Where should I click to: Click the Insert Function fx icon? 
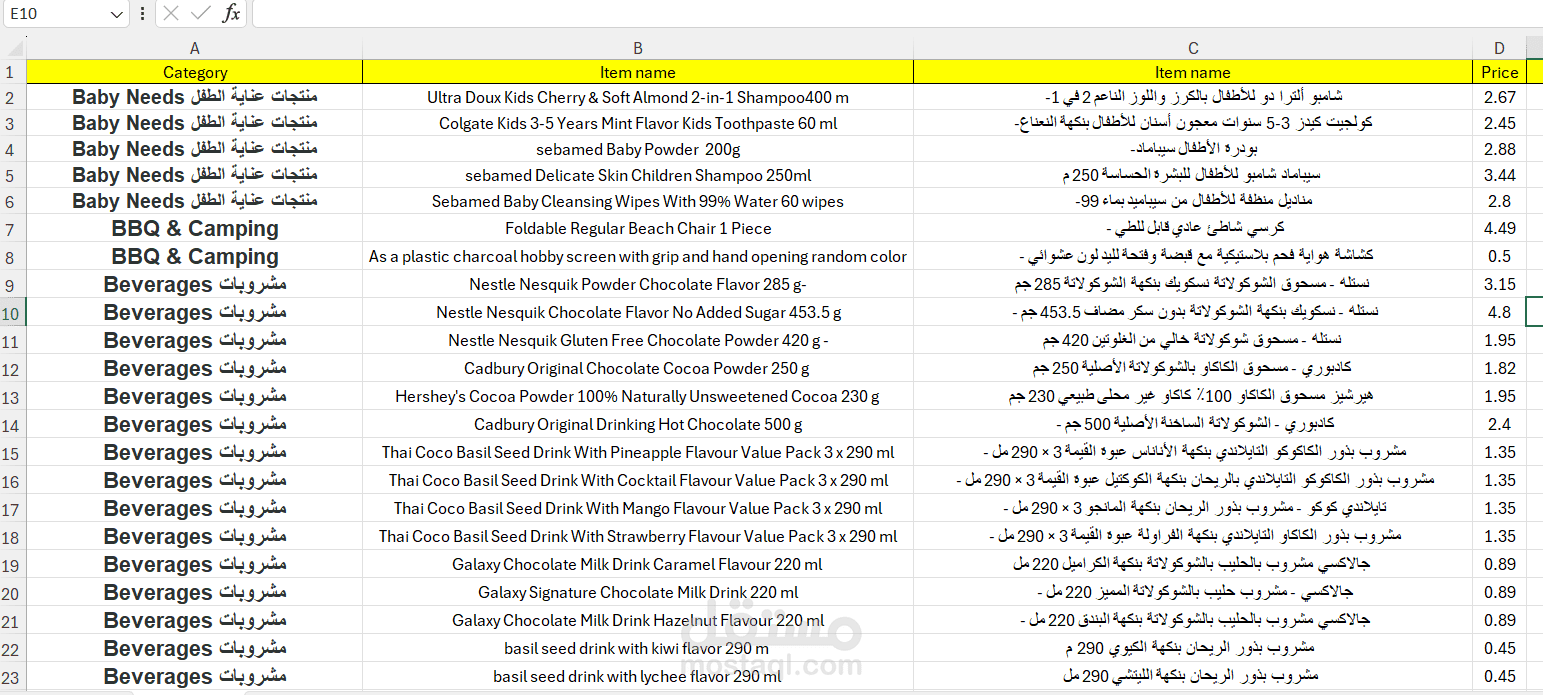click(x=231, y=13)
